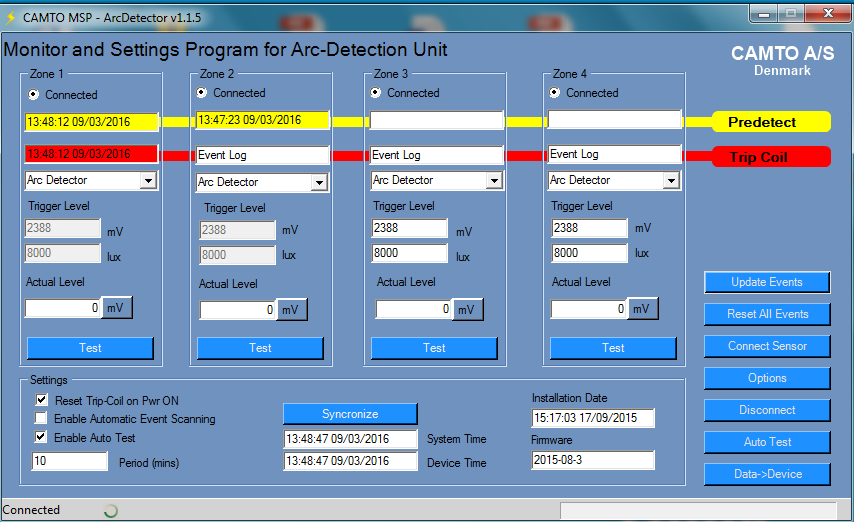854x522 pixels.
Task: Enable Automatic Event Scanning checkbox
Action: (x=41, y=419)
